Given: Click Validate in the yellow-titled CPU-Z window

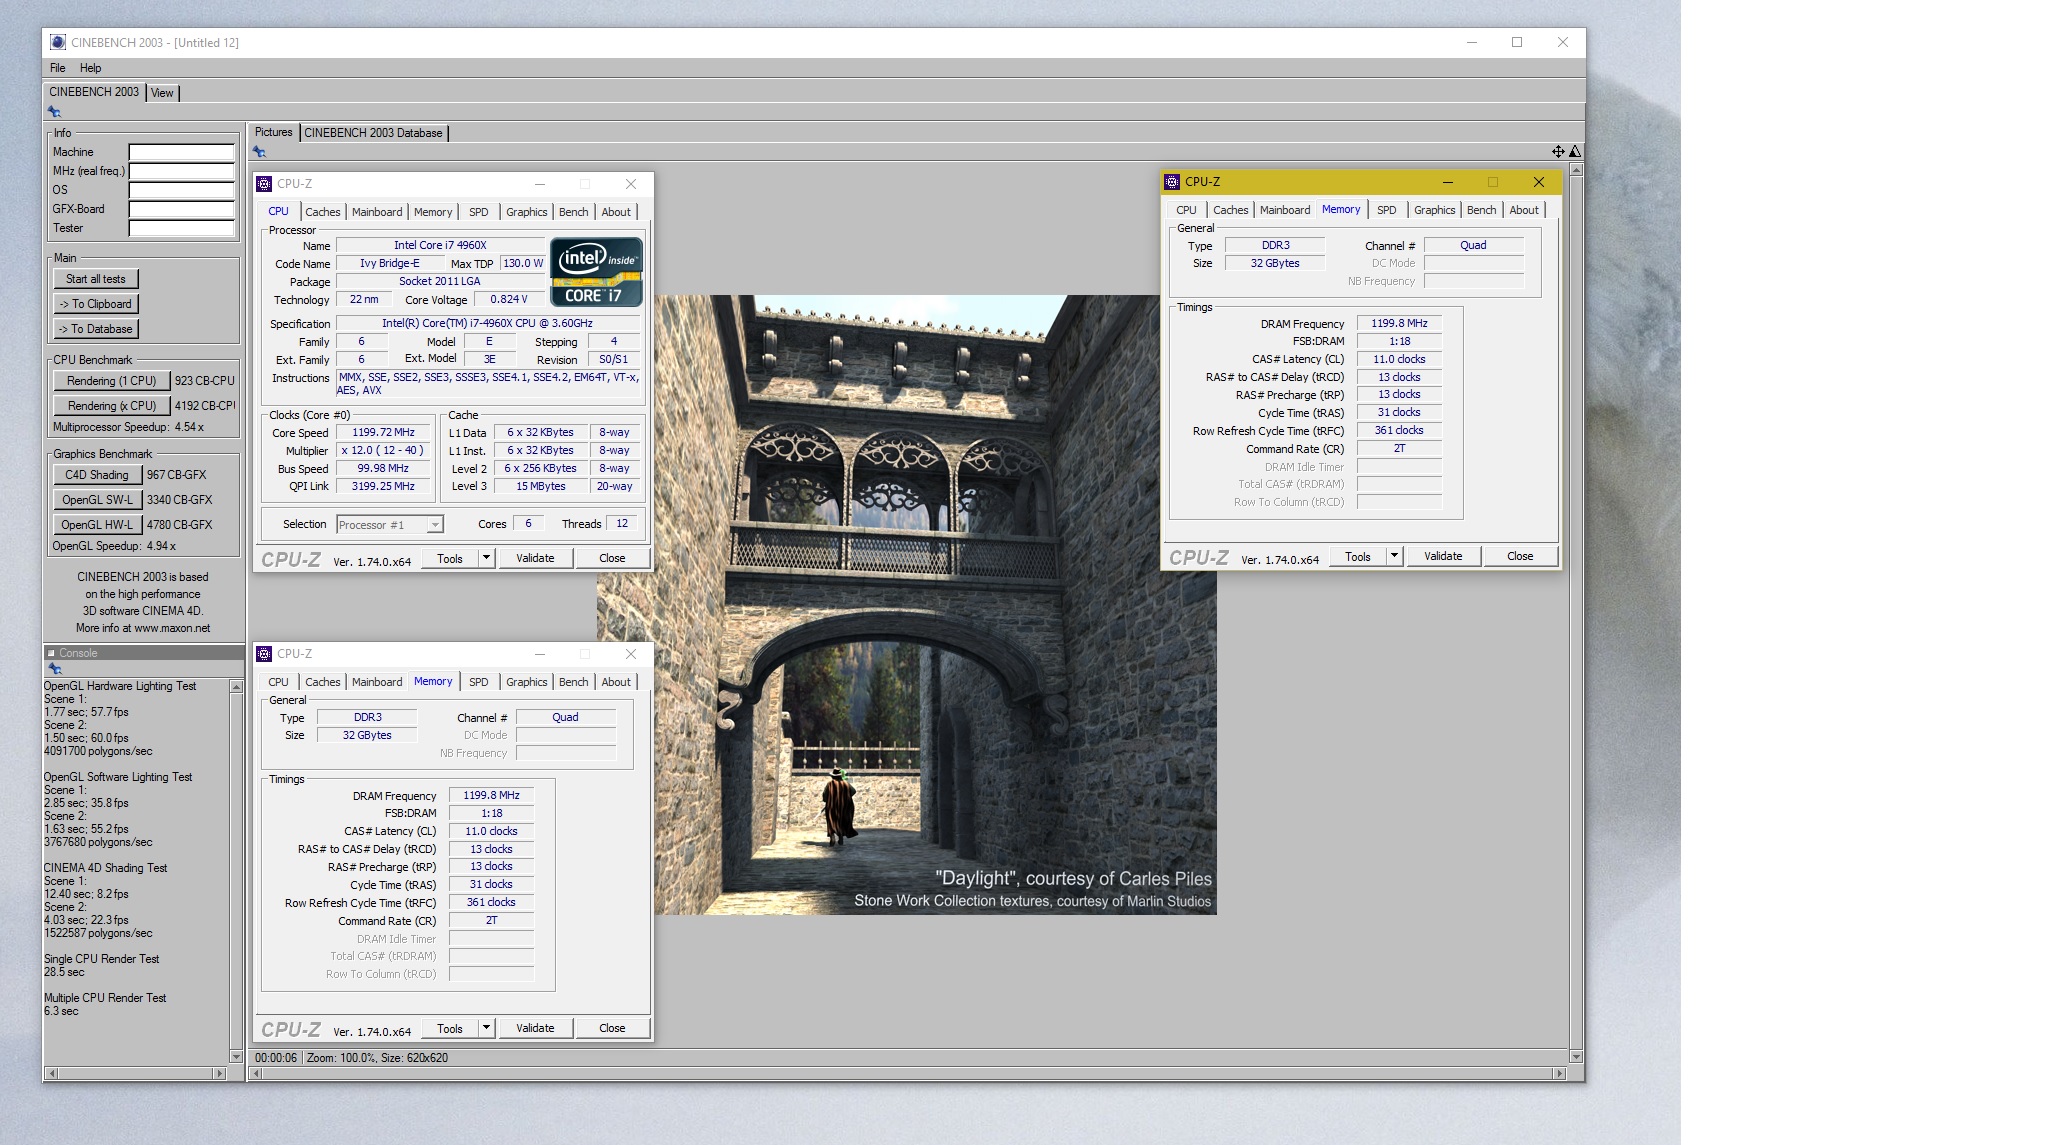Looking at the screenshot, I should [1443, 556].
